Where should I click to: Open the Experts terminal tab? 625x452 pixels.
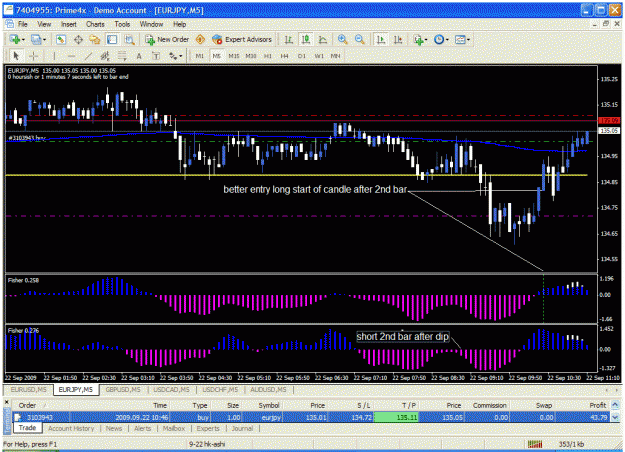208,428
